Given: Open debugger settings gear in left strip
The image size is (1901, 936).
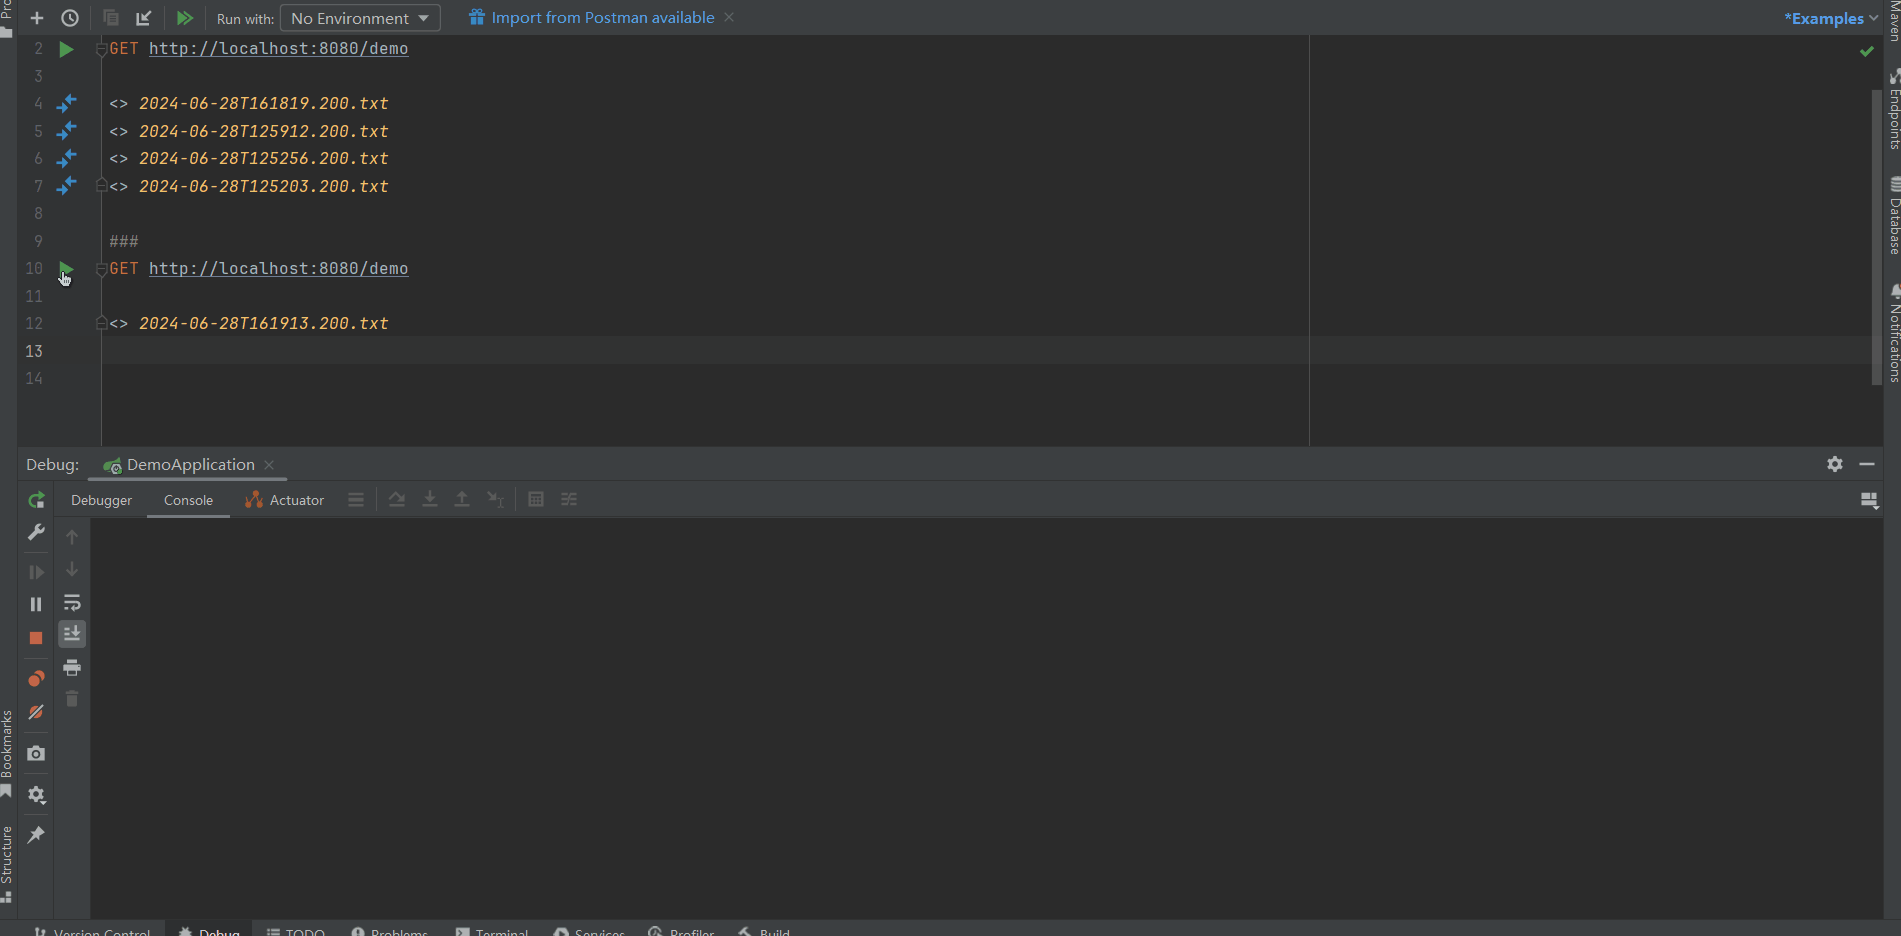Looking at the screenshot, I should tap(36, 795).
